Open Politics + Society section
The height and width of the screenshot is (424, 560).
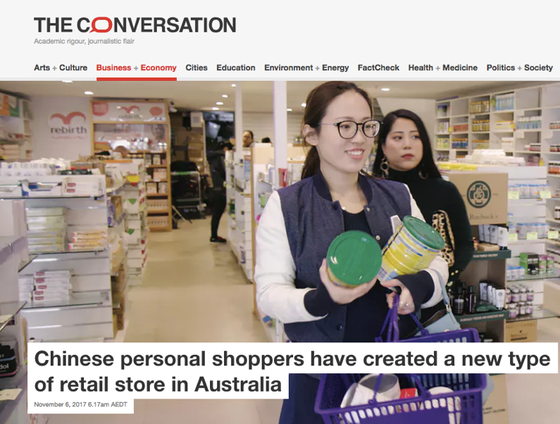(520, 68)
